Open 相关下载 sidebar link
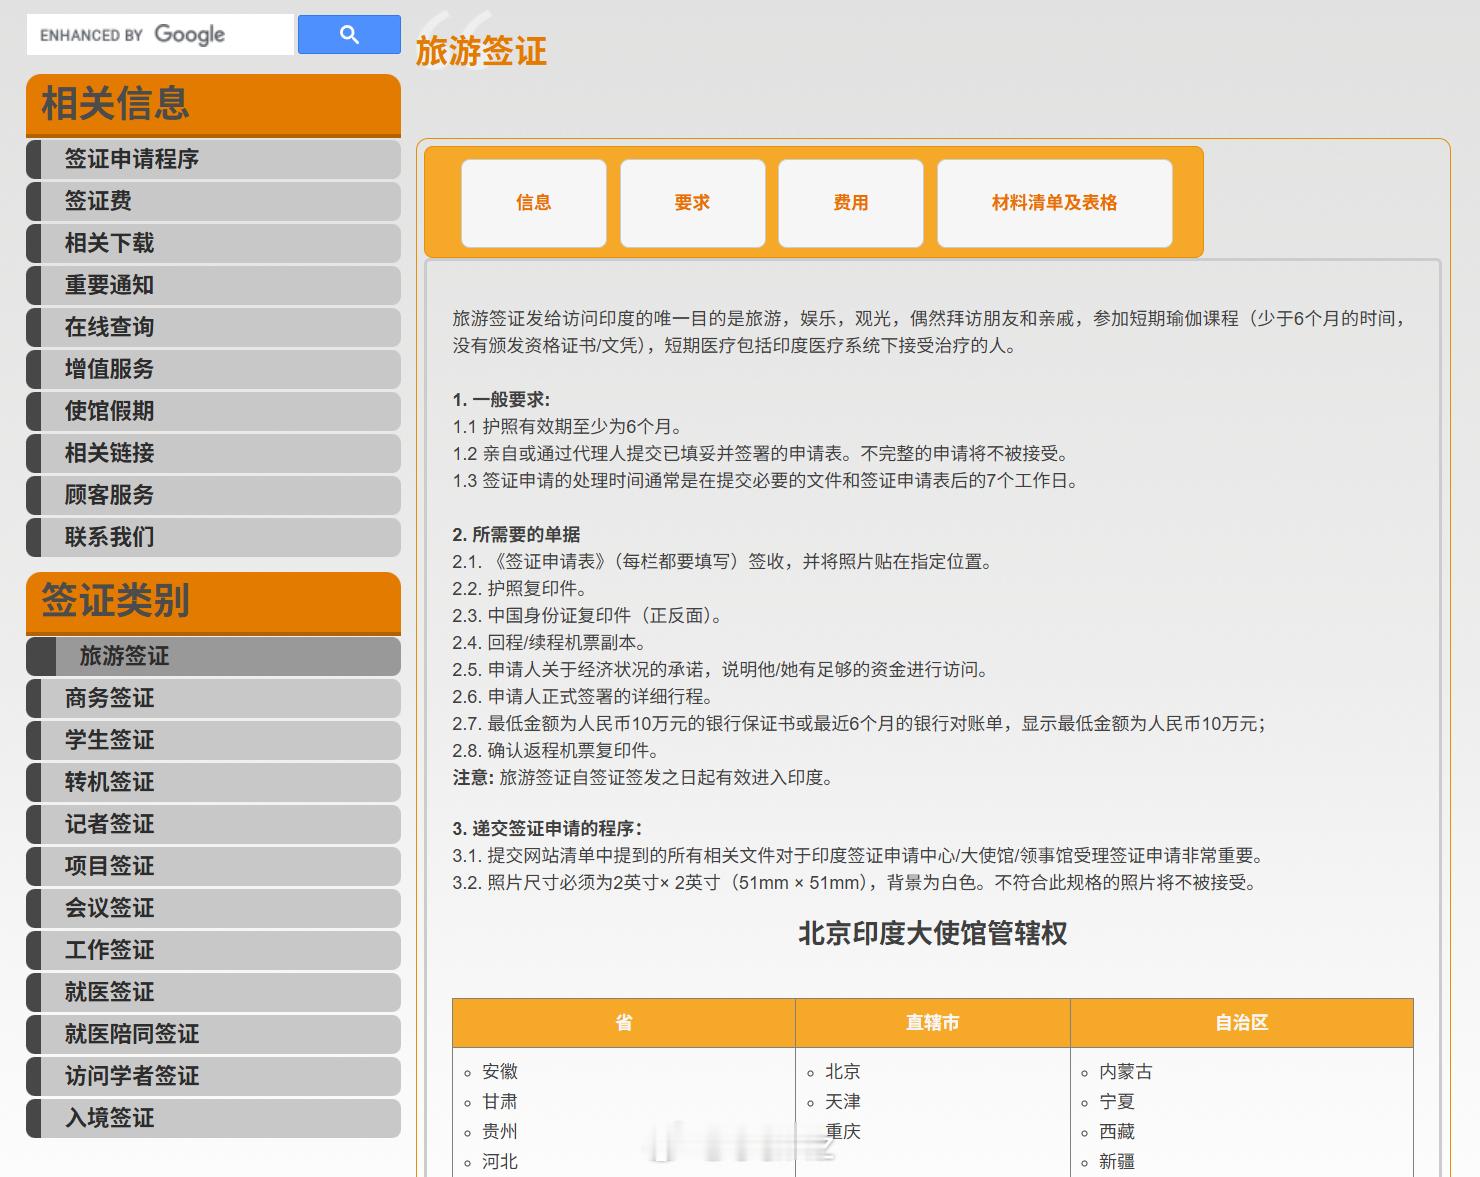 point(213,243)
